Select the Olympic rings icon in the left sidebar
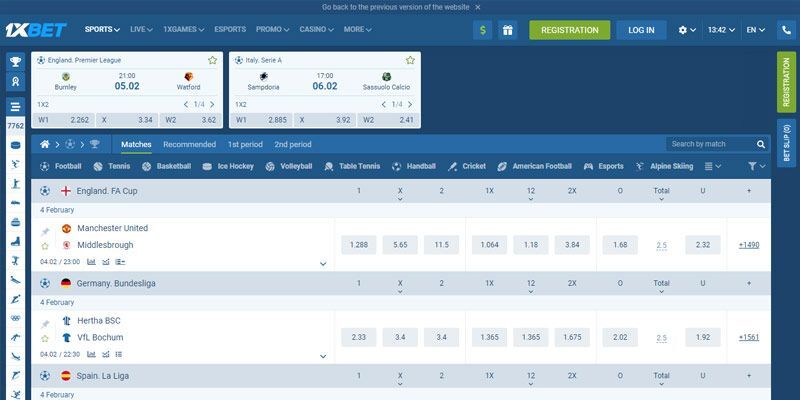Viewport: 800px width, 400px height. click(x=16, y=318)
